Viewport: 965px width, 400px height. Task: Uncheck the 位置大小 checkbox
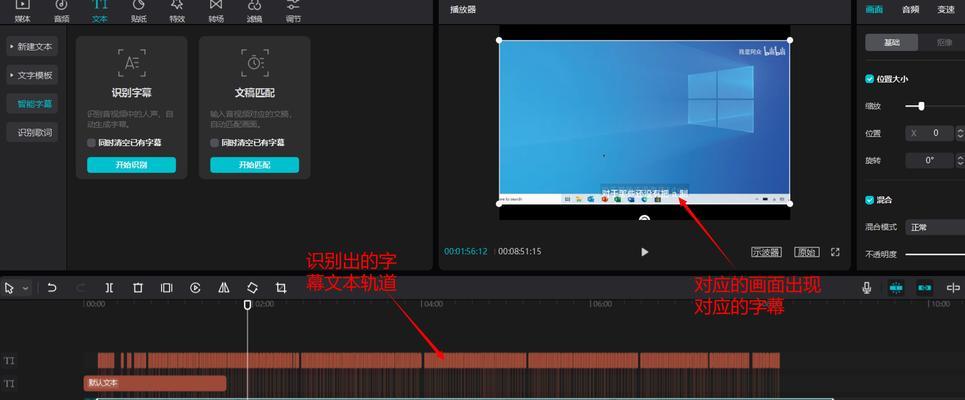(870, 79)
